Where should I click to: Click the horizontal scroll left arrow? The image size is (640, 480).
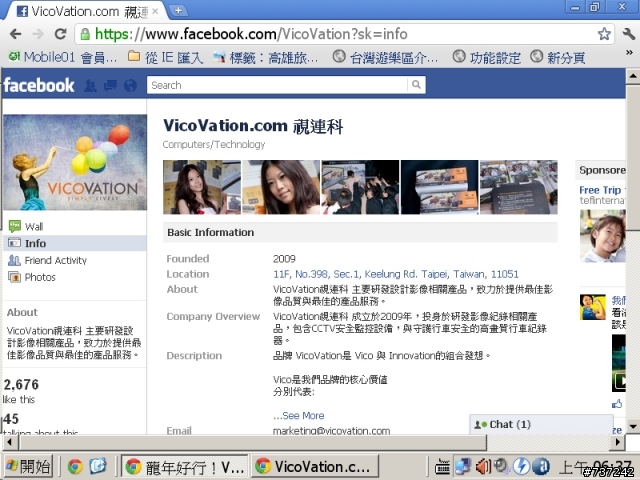(10, 442)
